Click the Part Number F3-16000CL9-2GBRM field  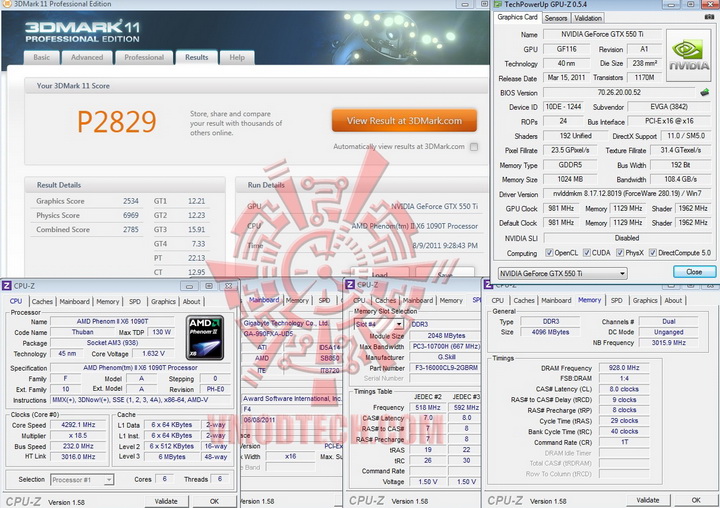point(445,368)
